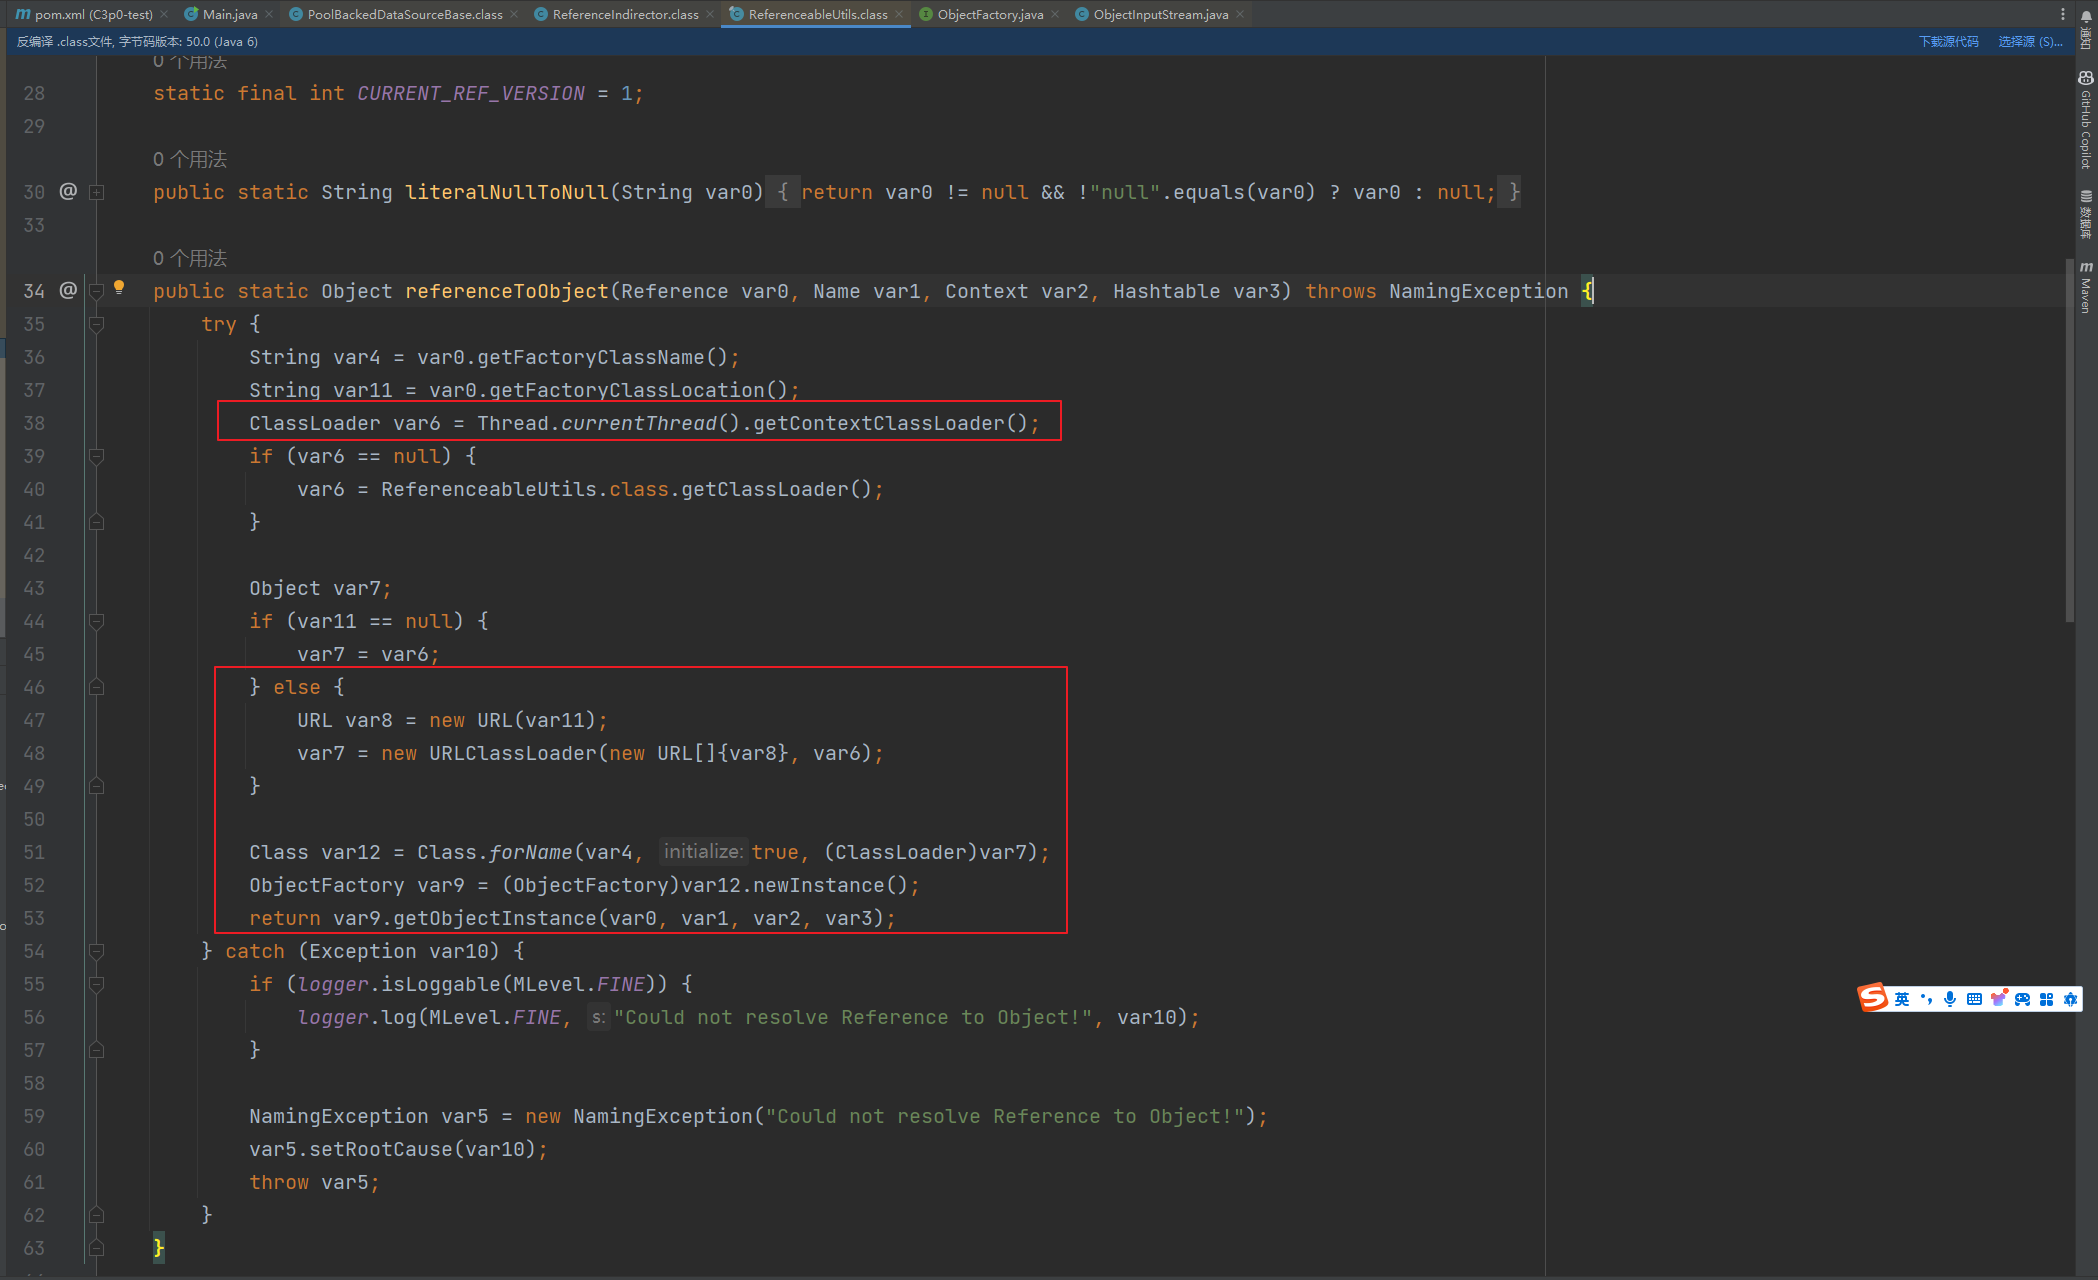
Task: Click the usages hint above CURRENT_REF_VERSION
Action: pos(190,62)
